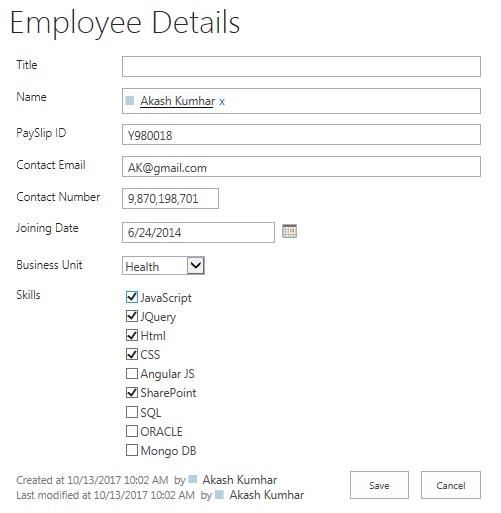Click the 'Title' field label
The width and height of the screenshot is (501, 513).
(x=27, y=65)
